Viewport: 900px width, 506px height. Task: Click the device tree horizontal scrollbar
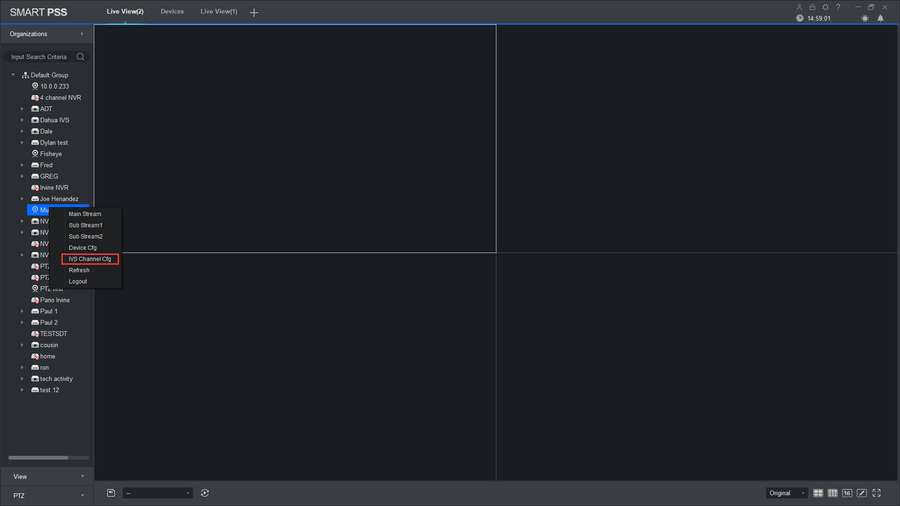[38, 458]
